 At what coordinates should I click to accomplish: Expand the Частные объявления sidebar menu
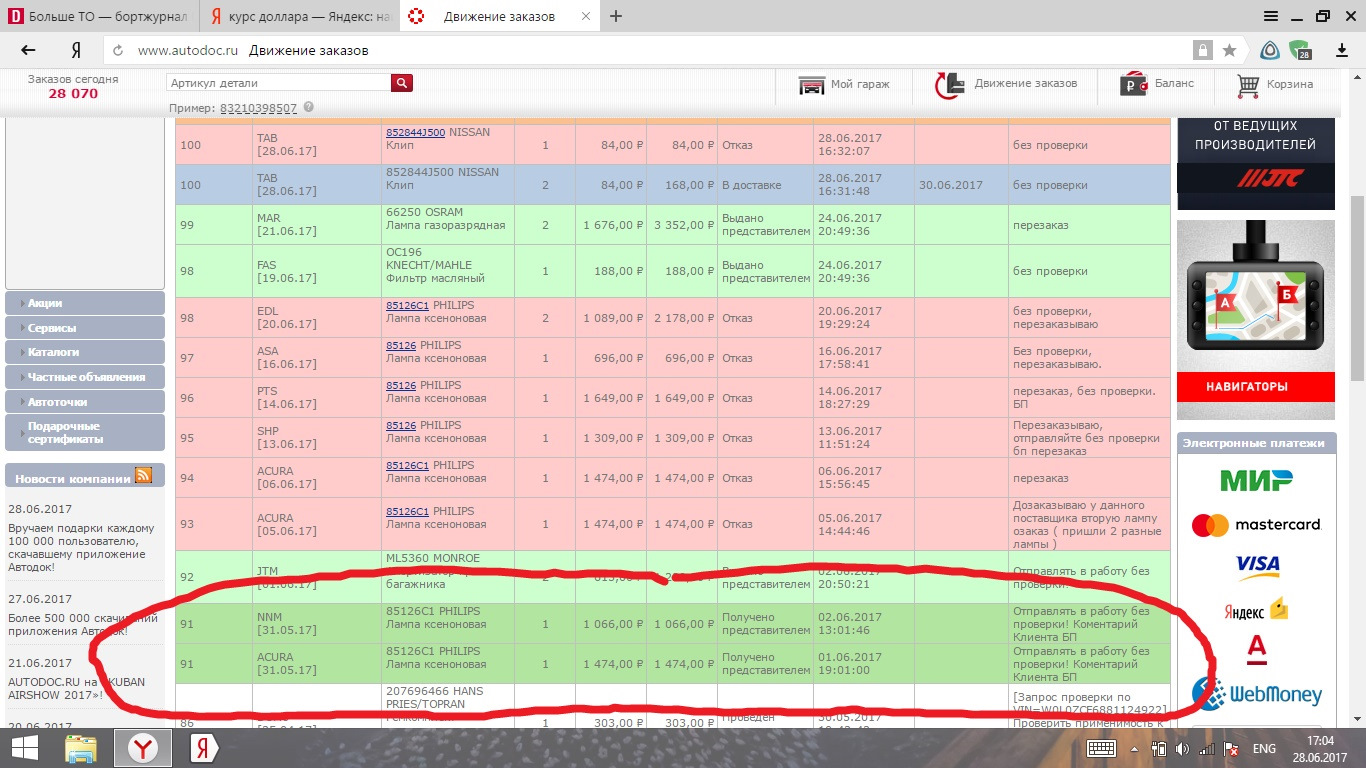coord(85,377)
